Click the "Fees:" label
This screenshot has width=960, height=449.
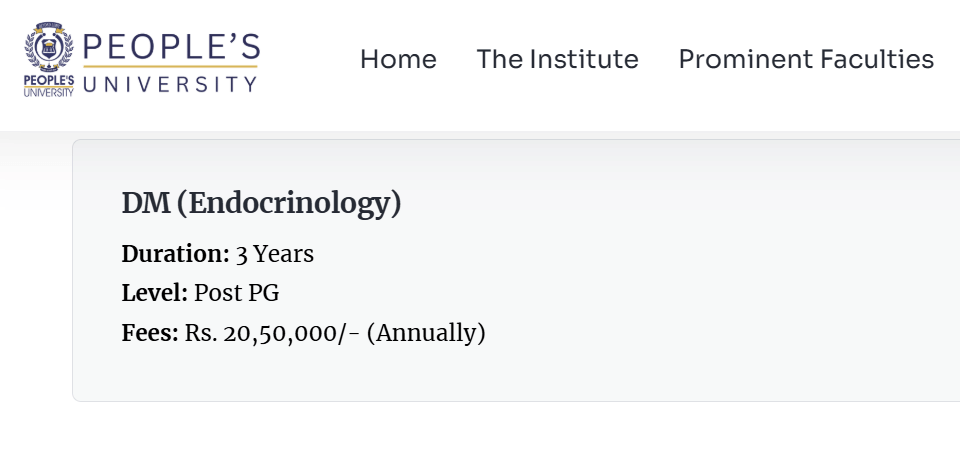click(x=150, y=332)
